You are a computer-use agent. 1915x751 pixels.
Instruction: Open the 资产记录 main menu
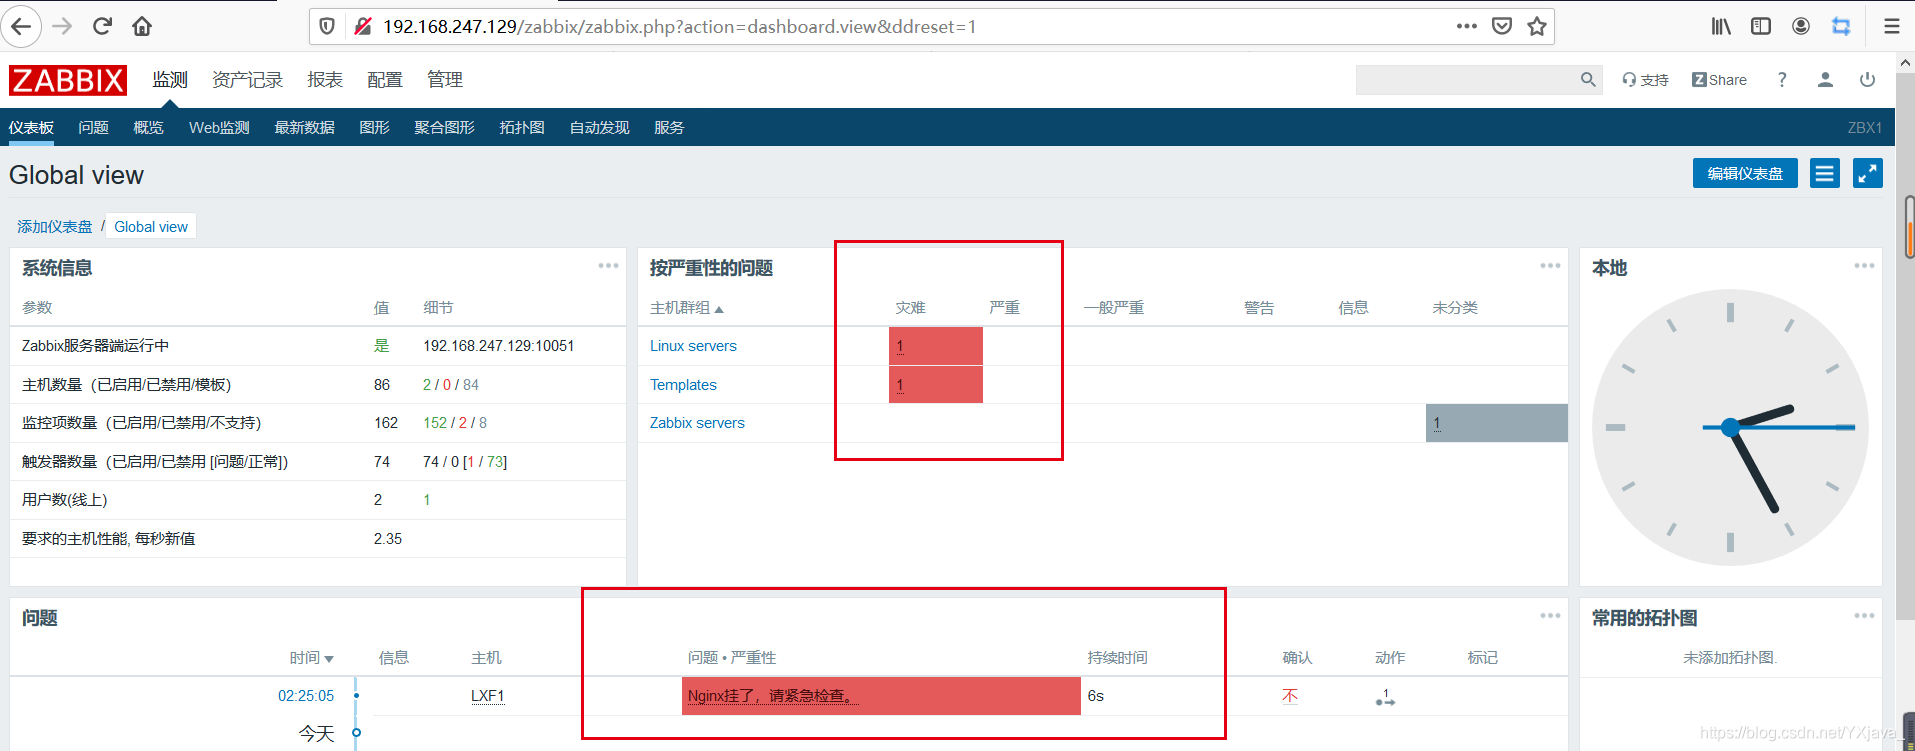coord(247,80)
